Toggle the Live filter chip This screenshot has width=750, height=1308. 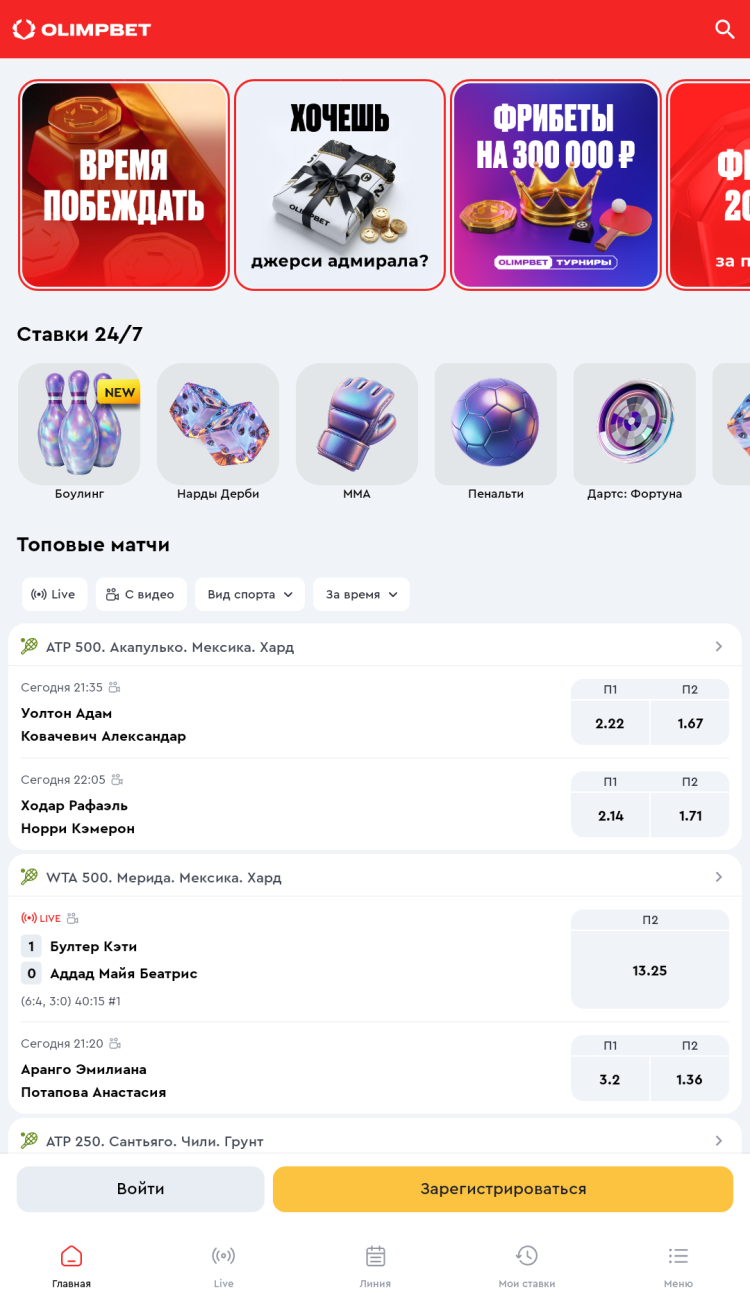(55, 594)
